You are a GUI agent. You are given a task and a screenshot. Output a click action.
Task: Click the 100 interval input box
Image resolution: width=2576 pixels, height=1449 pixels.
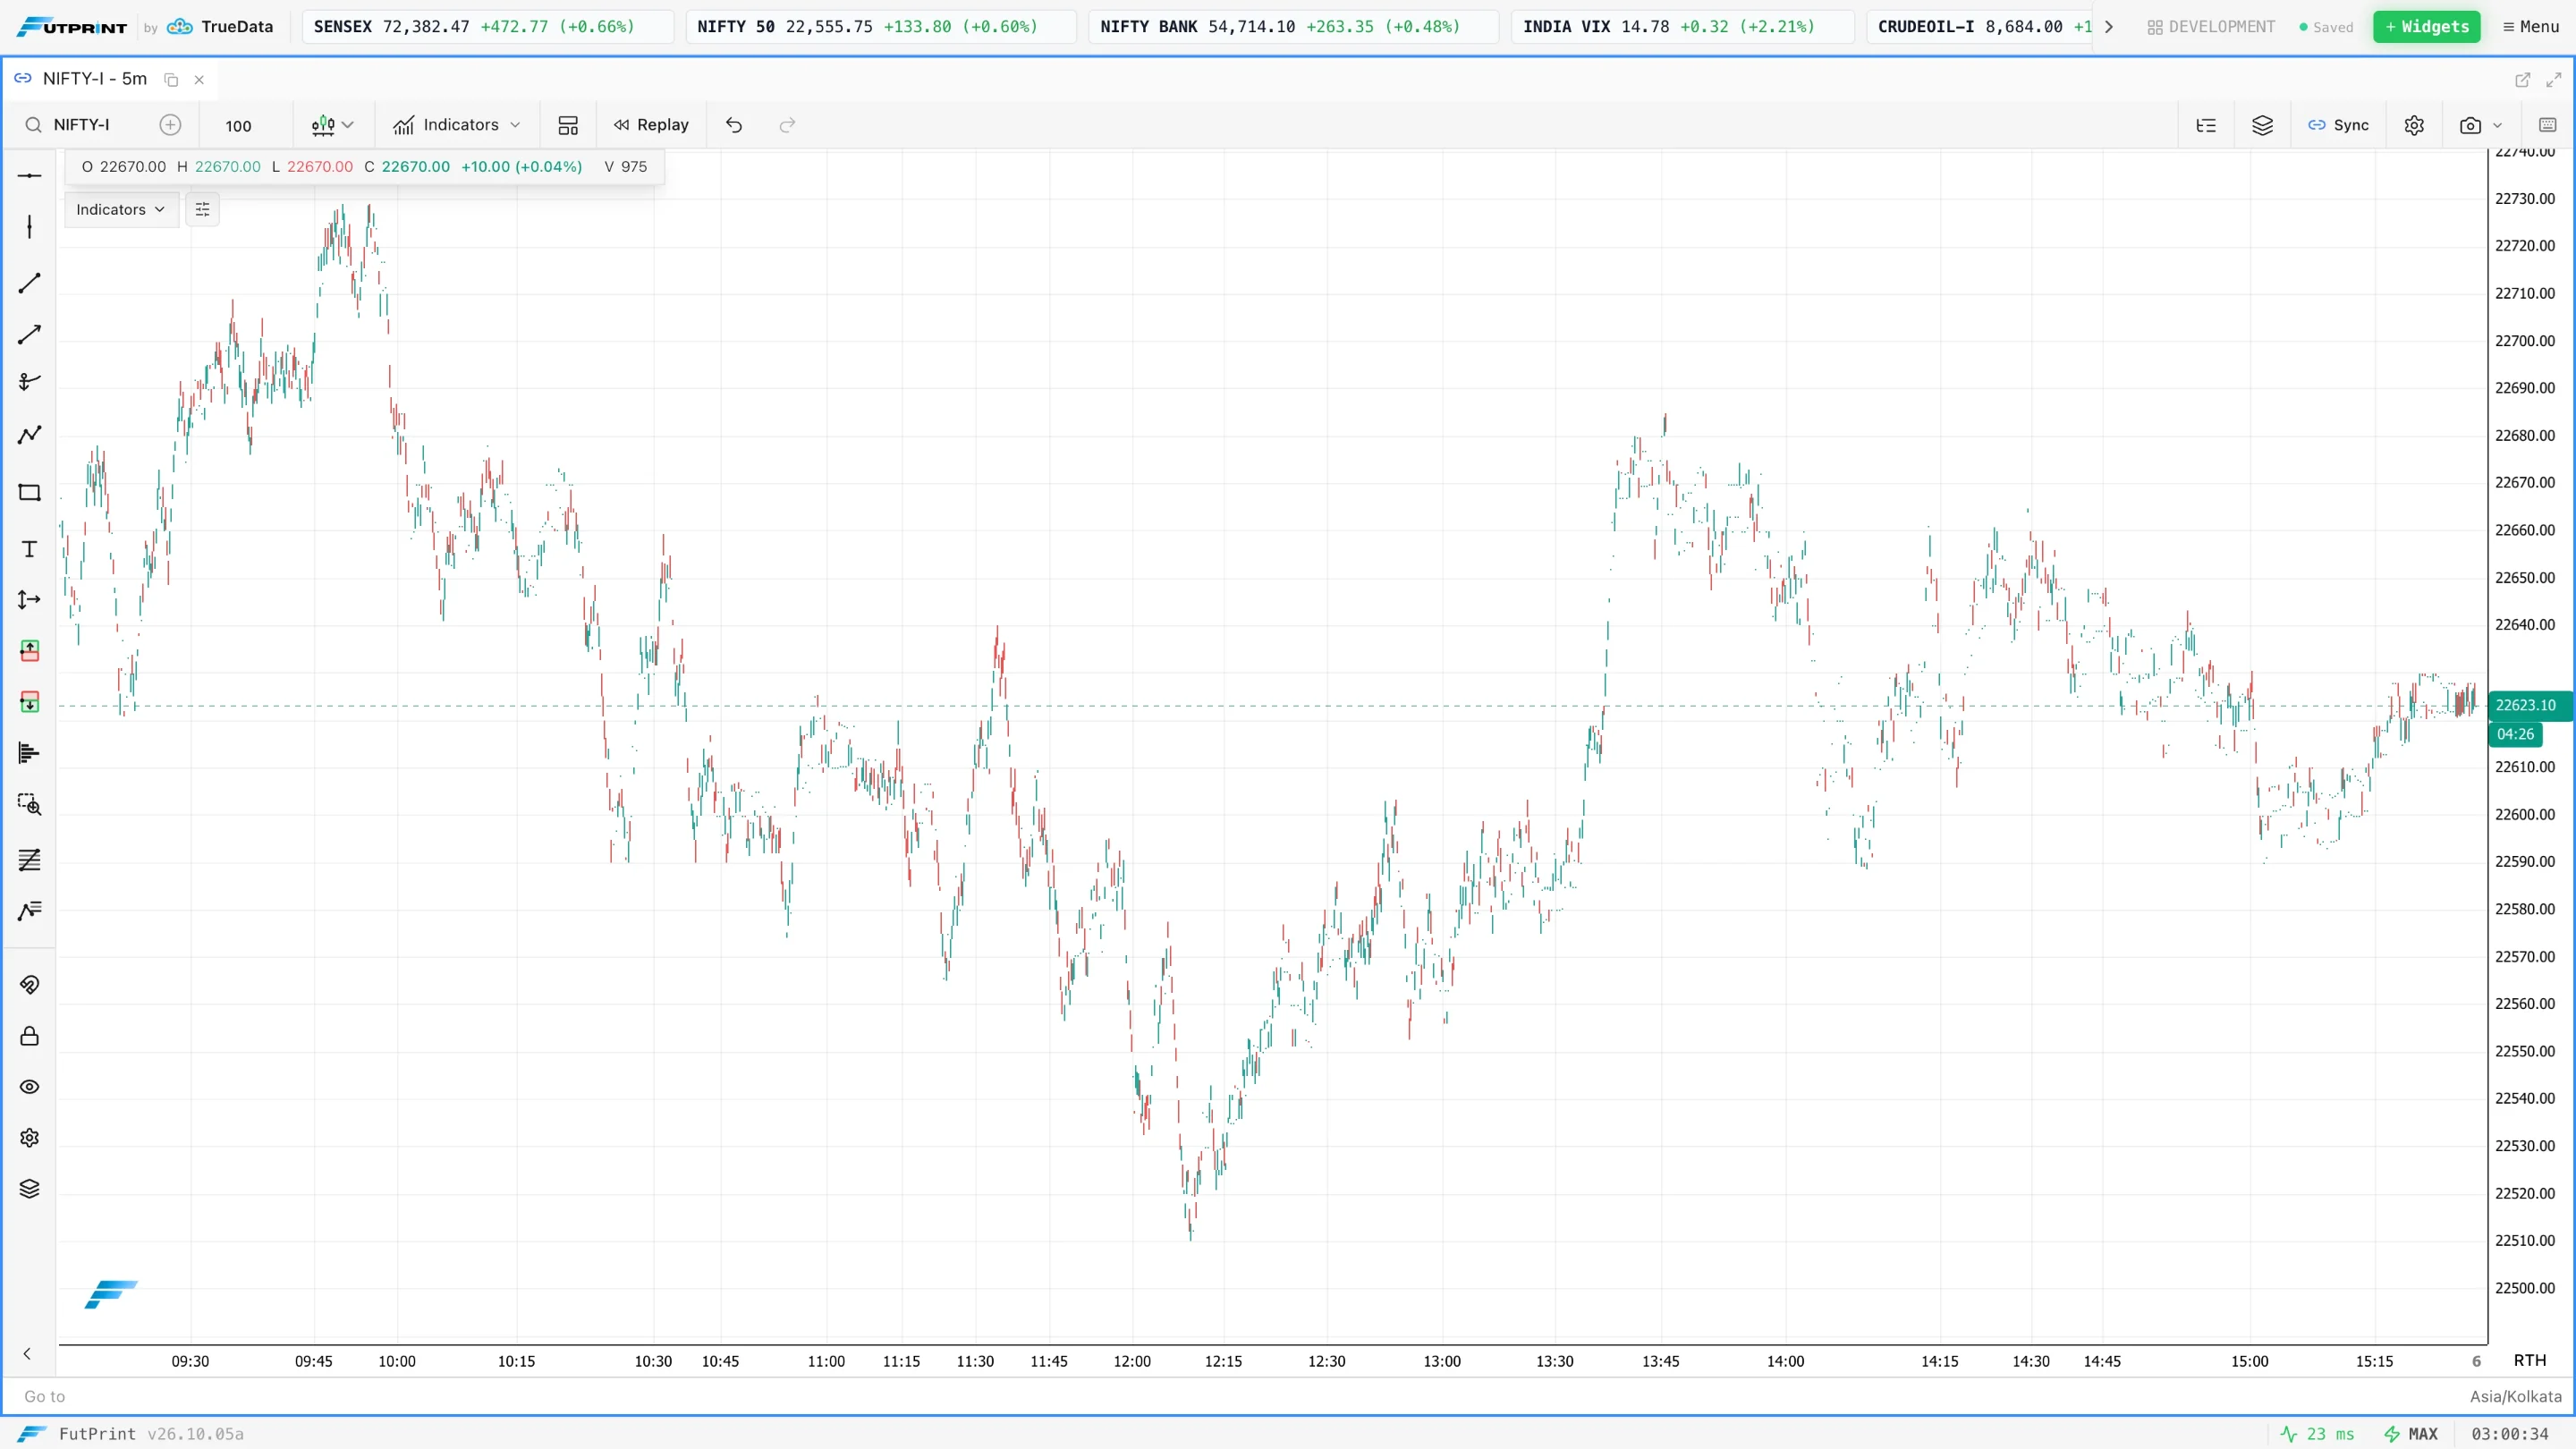(x=238, y=126)
